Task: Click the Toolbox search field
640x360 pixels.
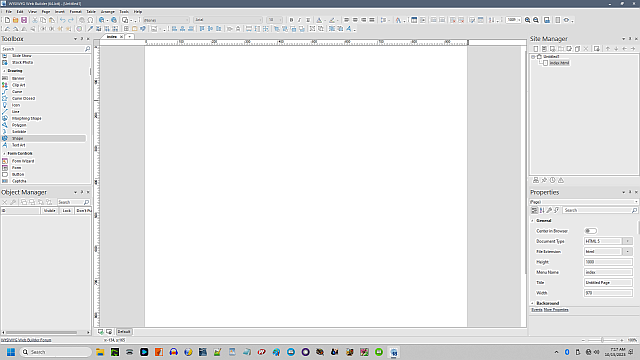Action: coord(46,49)
